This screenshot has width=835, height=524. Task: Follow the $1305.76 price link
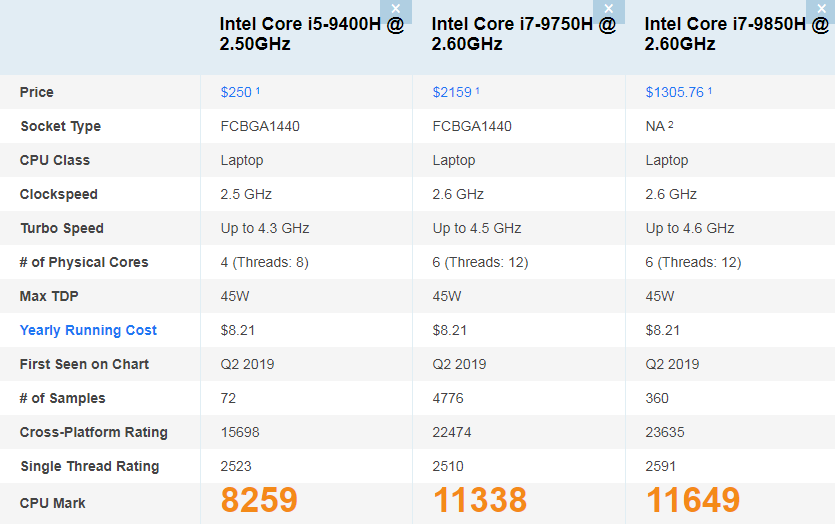pyautogui.click(x=675, y=92)
